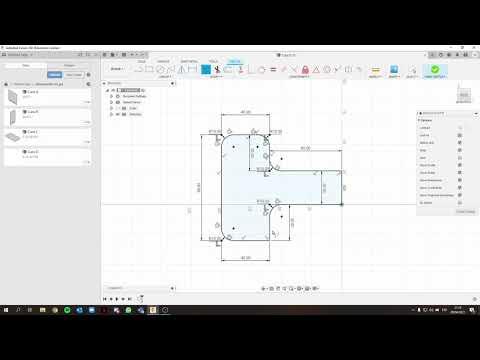The image size is (480, 360).
Task: Select the Rectangle sketch tool
Action: point(149,69)
